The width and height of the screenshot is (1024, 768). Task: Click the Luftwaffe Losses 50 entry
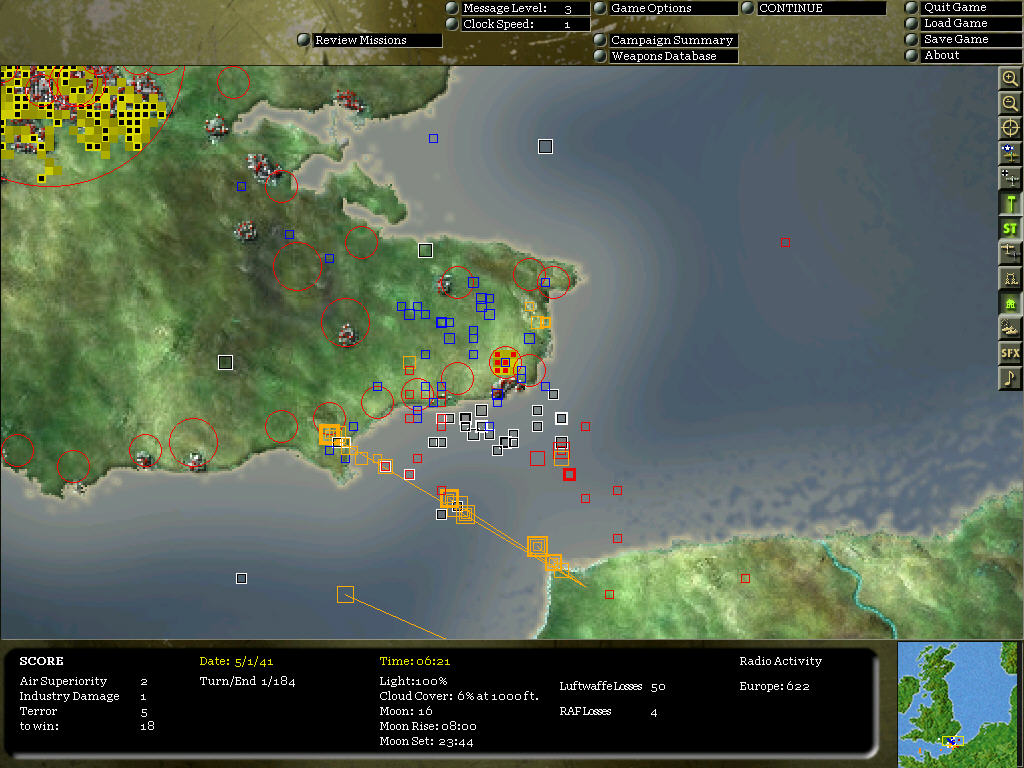(613, 686)
